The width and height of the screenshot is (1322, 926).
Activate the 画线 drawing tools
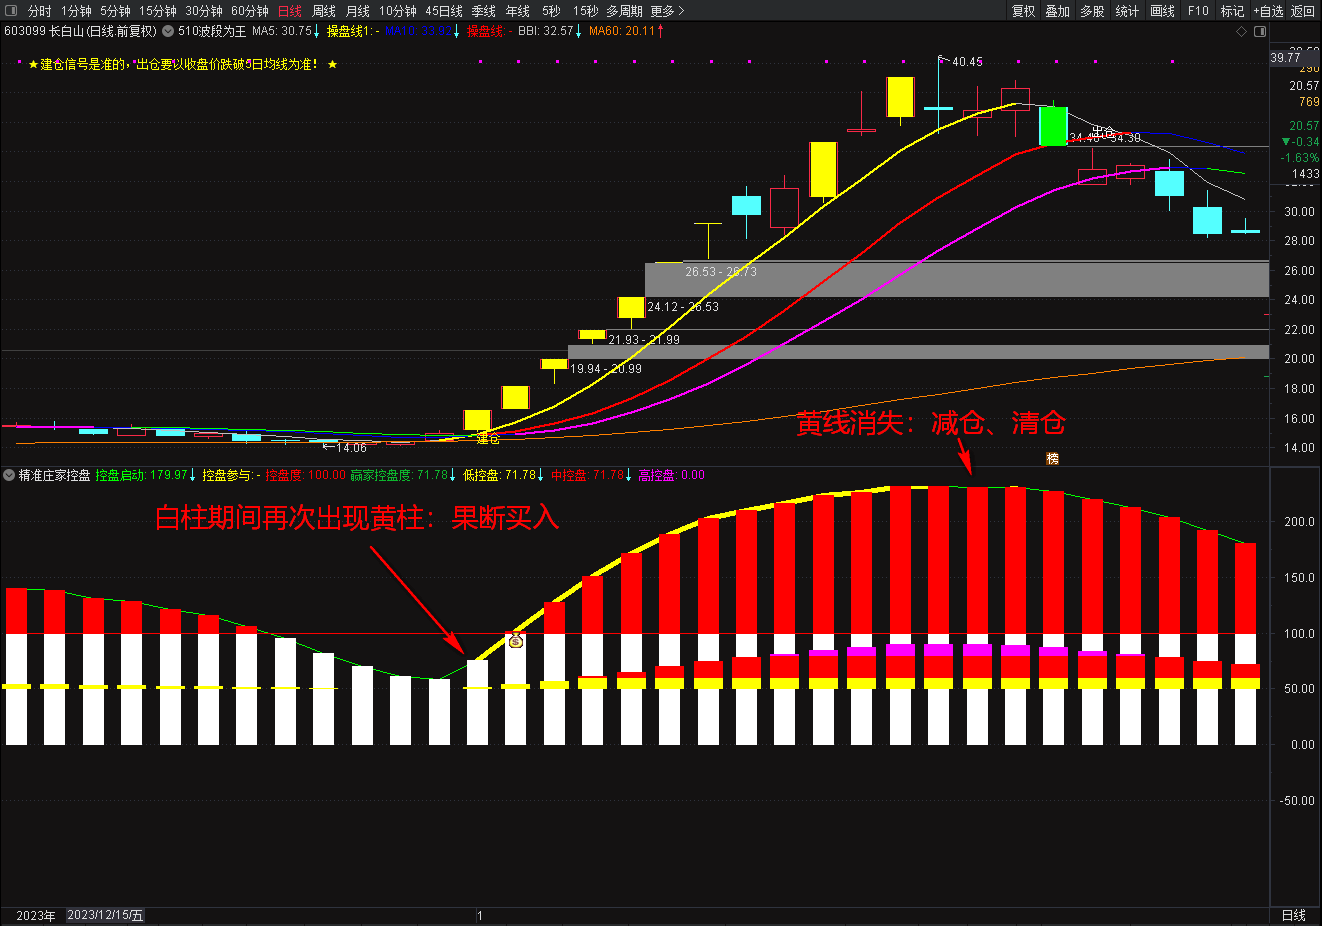(1162, 11)
